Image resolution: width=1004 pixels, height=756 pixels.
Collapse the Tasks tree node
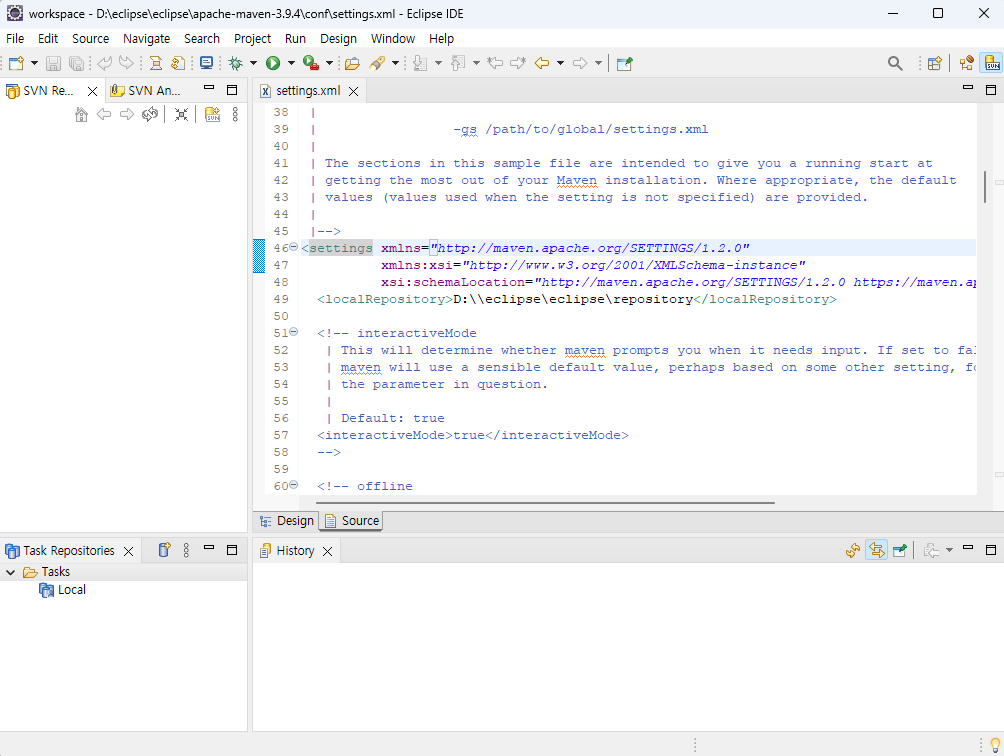pos(11,572)
